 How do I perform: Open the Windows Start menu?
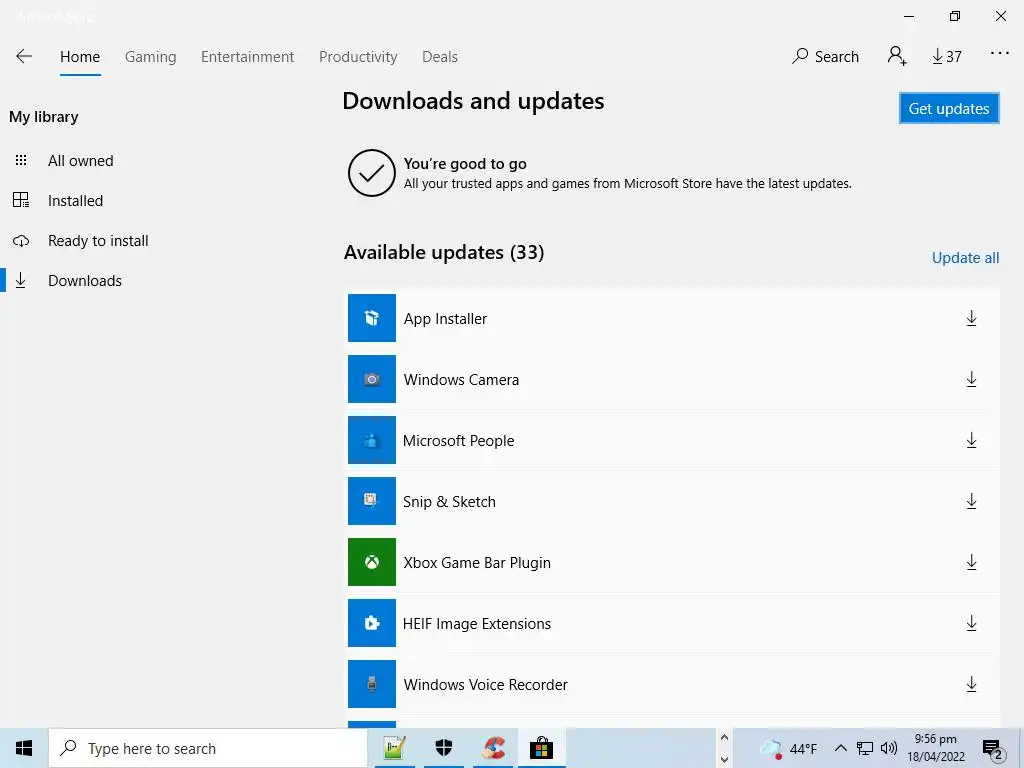point(24,748)
